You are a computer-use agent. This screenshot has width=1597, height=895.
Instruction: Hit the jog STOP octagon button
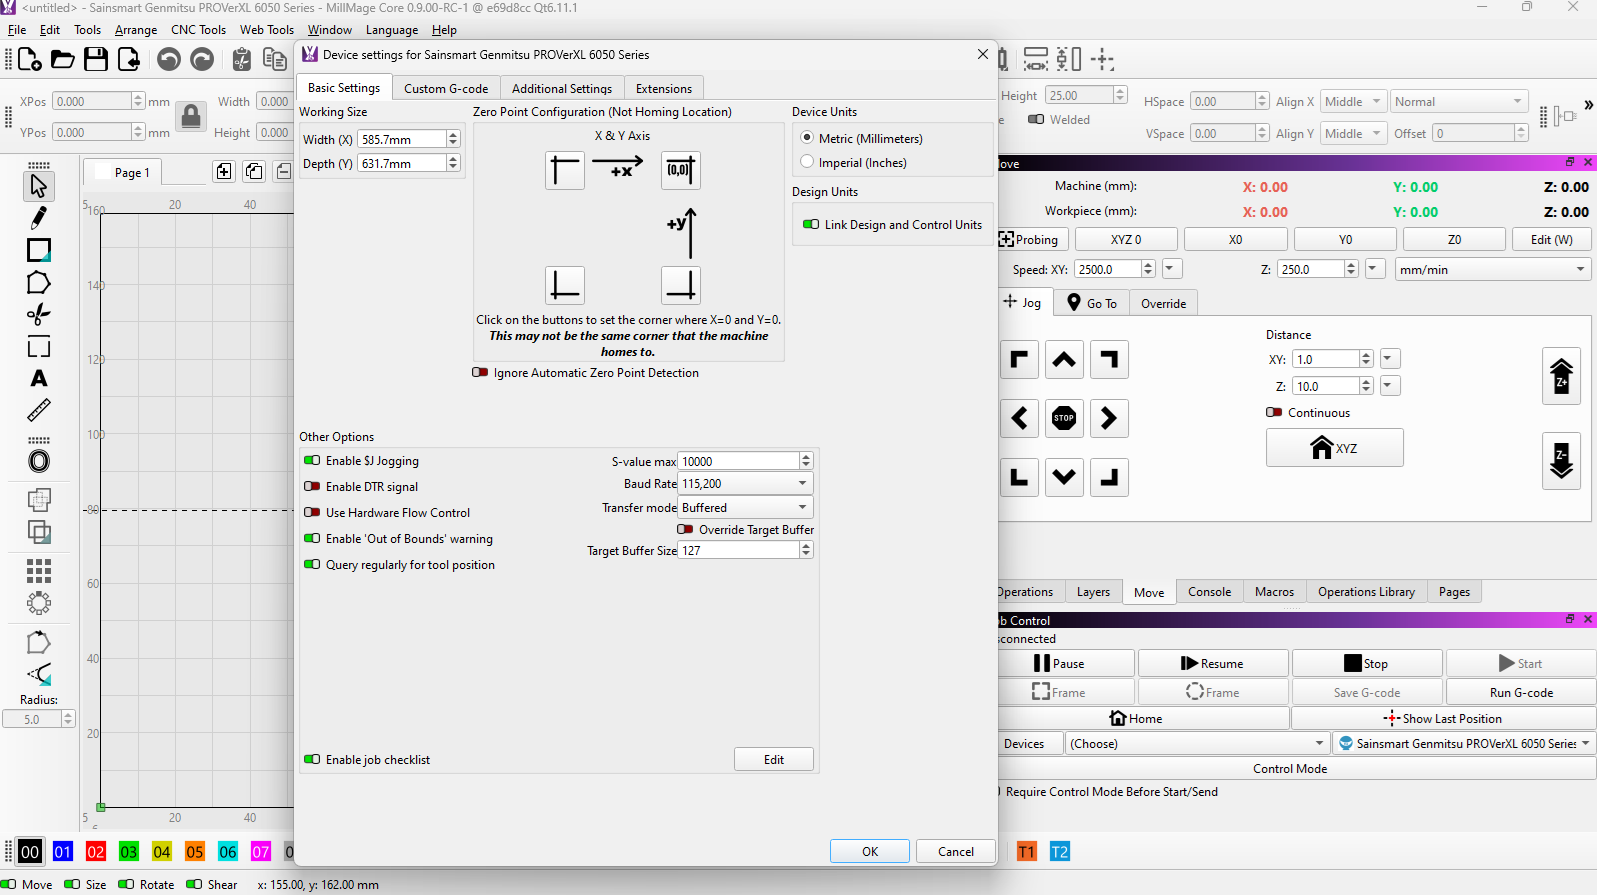[1065, 418]
